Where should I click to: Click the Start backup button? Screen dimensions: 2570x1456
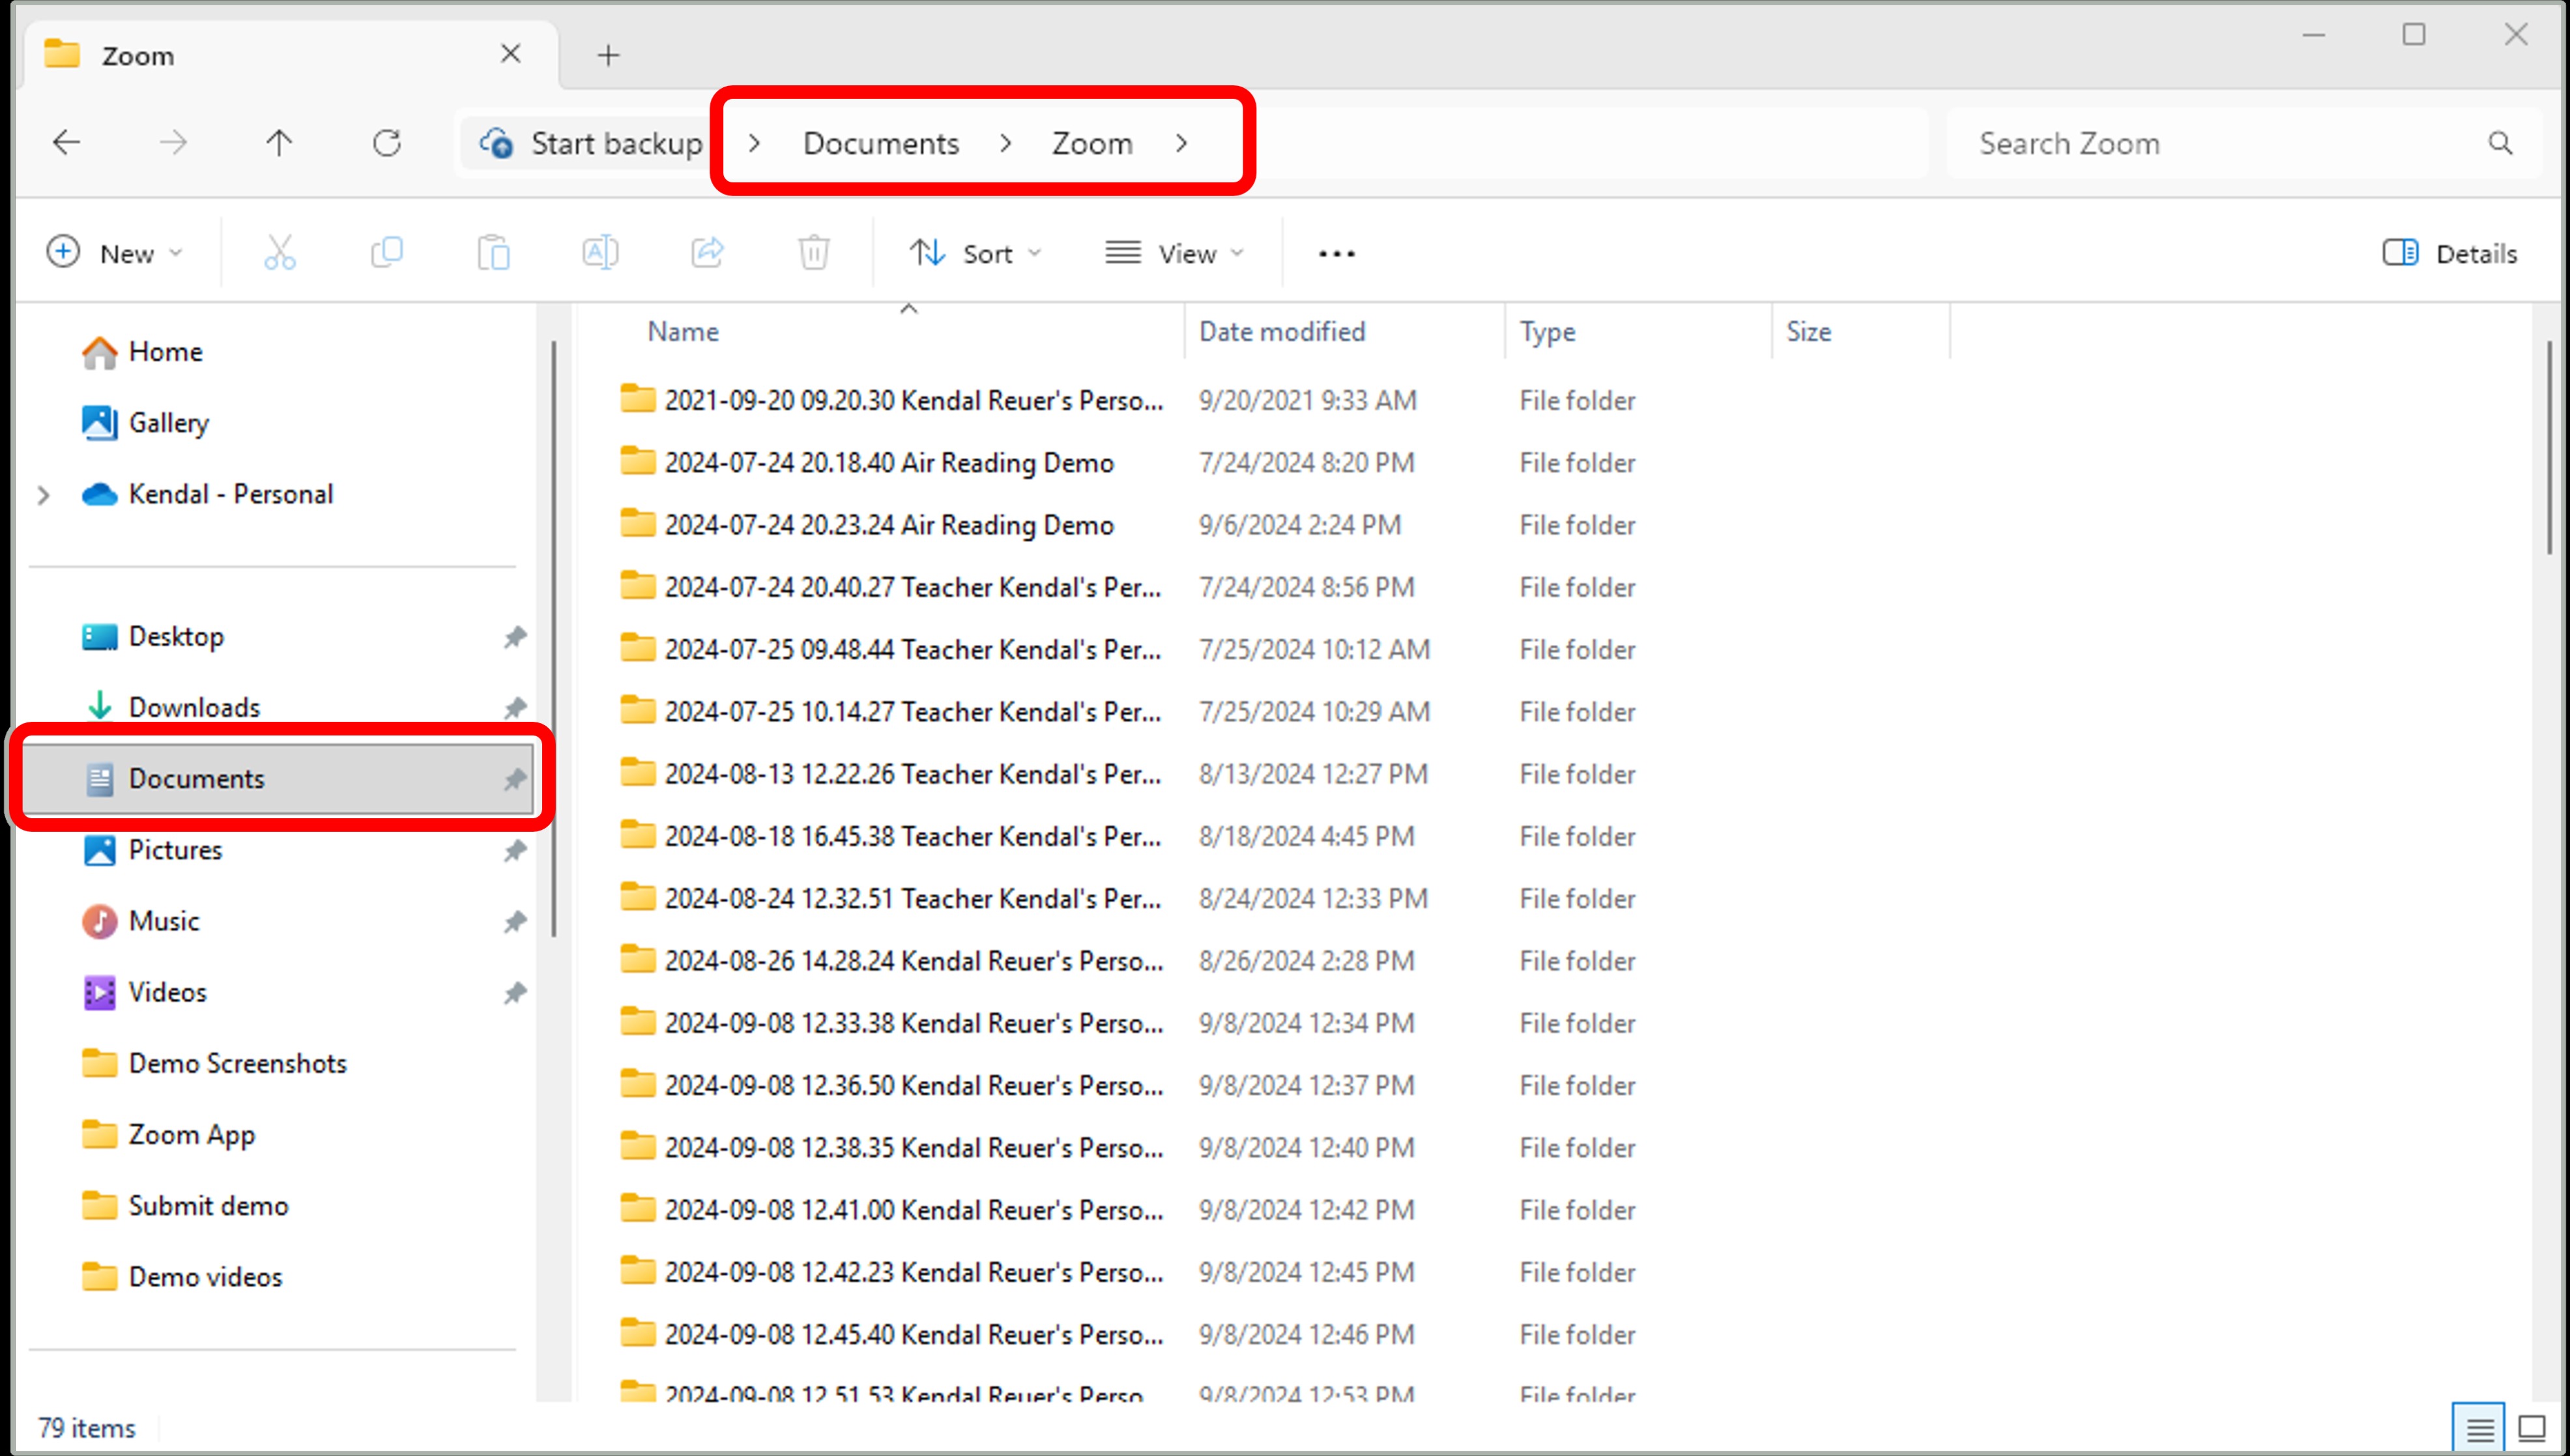point(592,143)
